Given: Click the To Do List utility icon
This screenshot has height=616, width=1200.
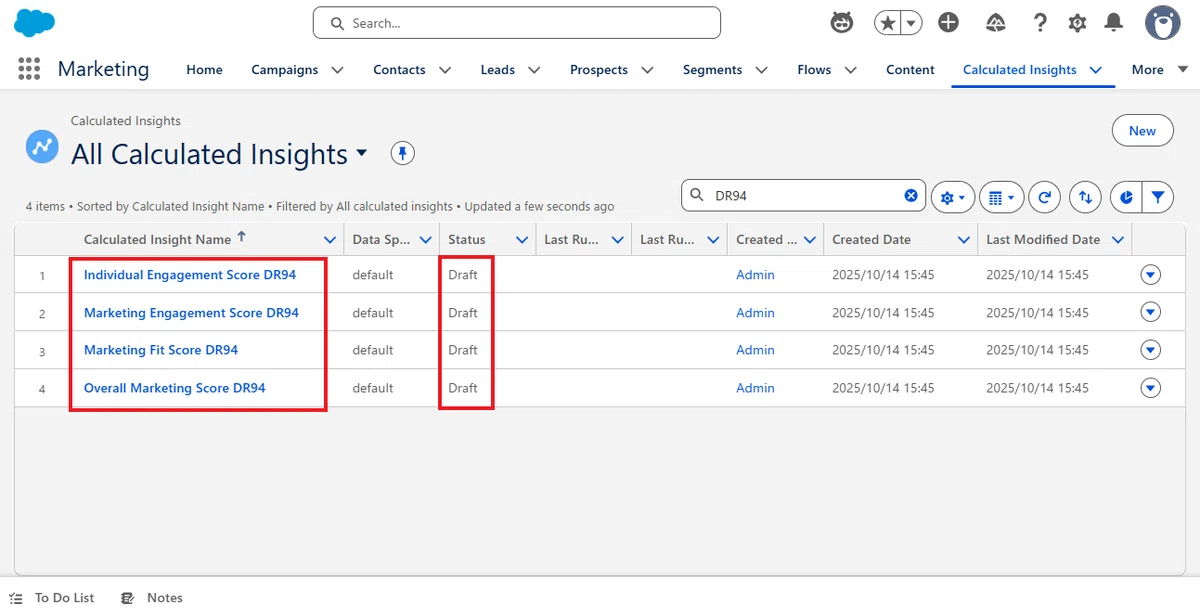Looking at the screenshot, I should 15,598.
